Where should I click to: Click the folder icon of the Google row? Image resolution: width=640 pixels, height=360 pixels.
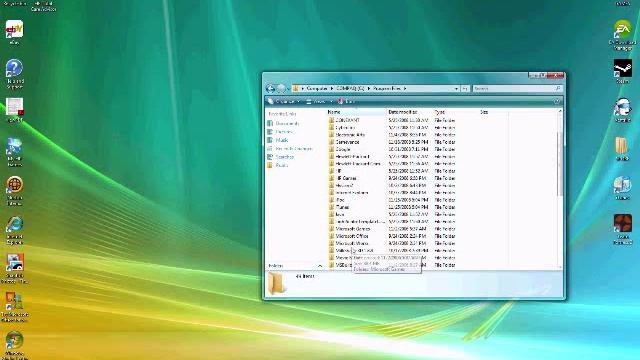click(x=331, y=149)
